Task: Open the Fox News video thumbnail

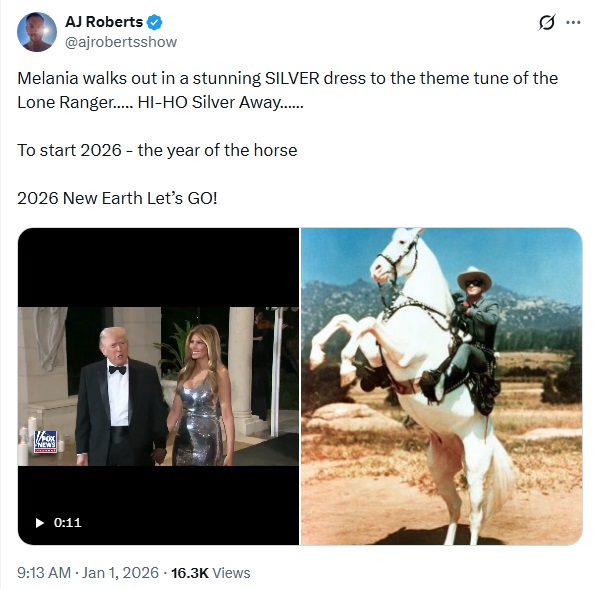Action: point(158,386)
